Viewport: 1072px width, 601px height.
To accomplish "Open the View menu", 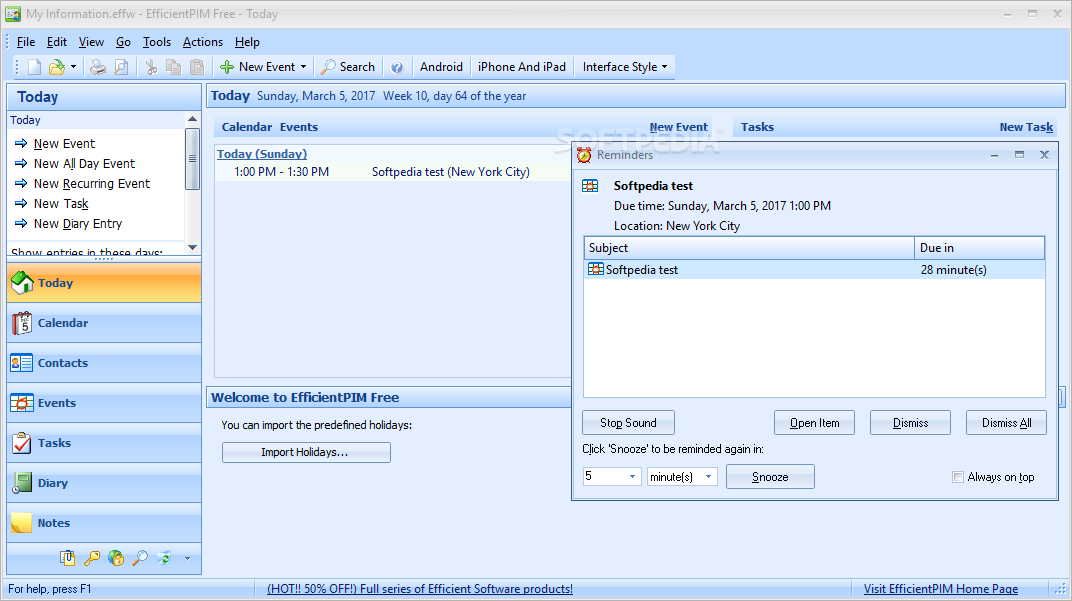I will (91, 42).
